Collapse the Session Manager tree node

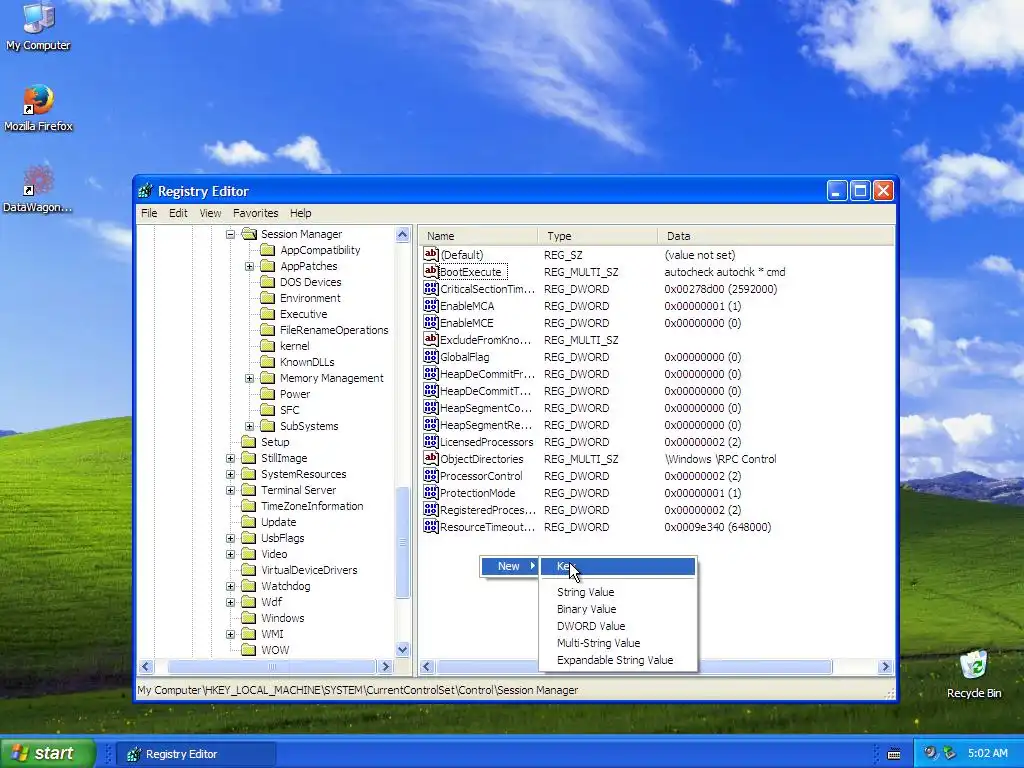click(231, 234)
